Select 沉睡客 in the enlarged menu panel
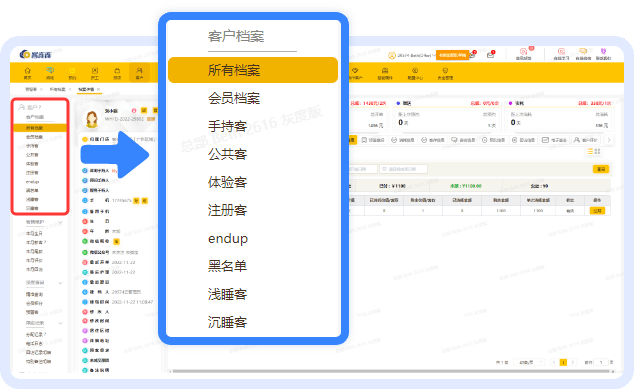 227,322
